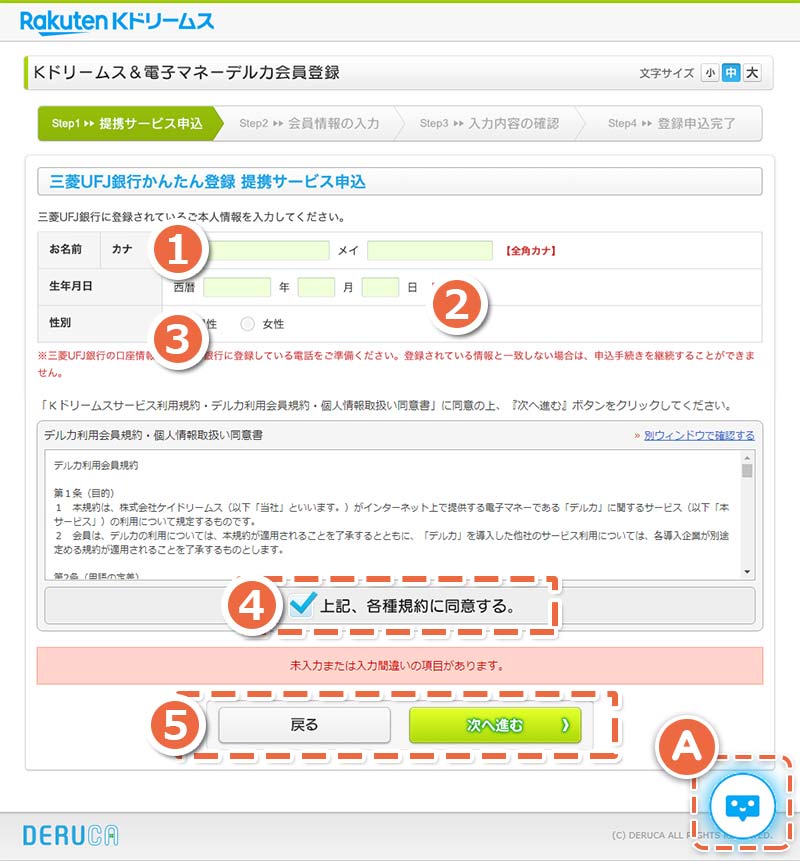Click the 次へ進む button
800x861 pixels.
(x=495, y=725)
